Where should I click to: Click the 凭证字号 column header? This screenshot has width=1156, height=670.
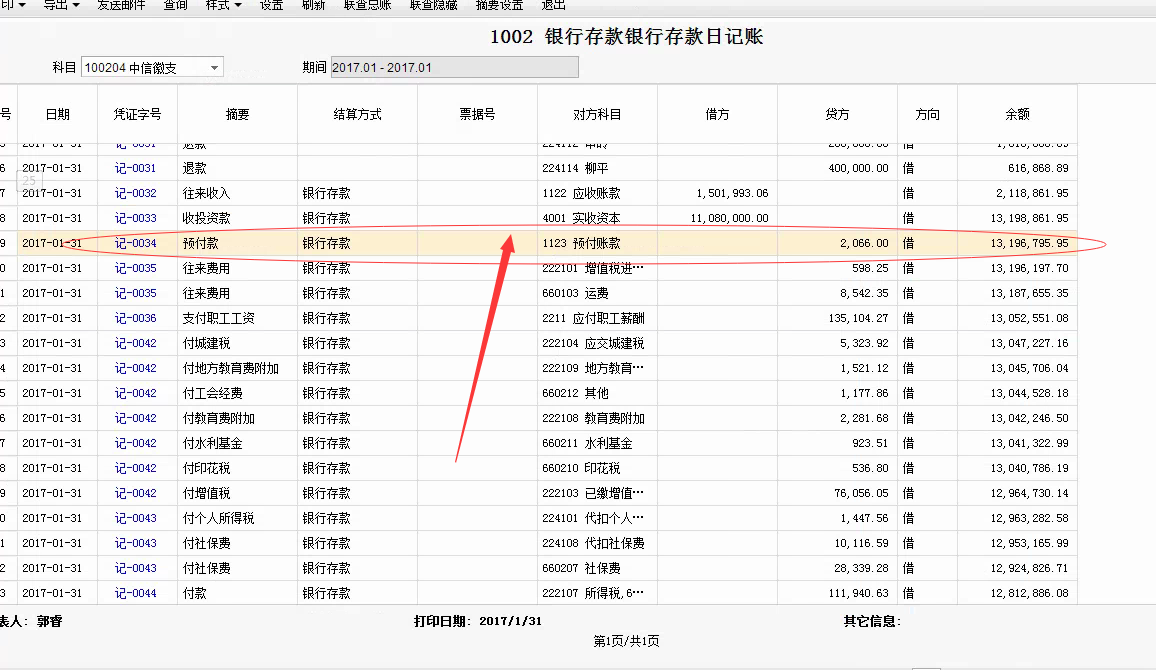pyautogui.click(x=137, y=114)
